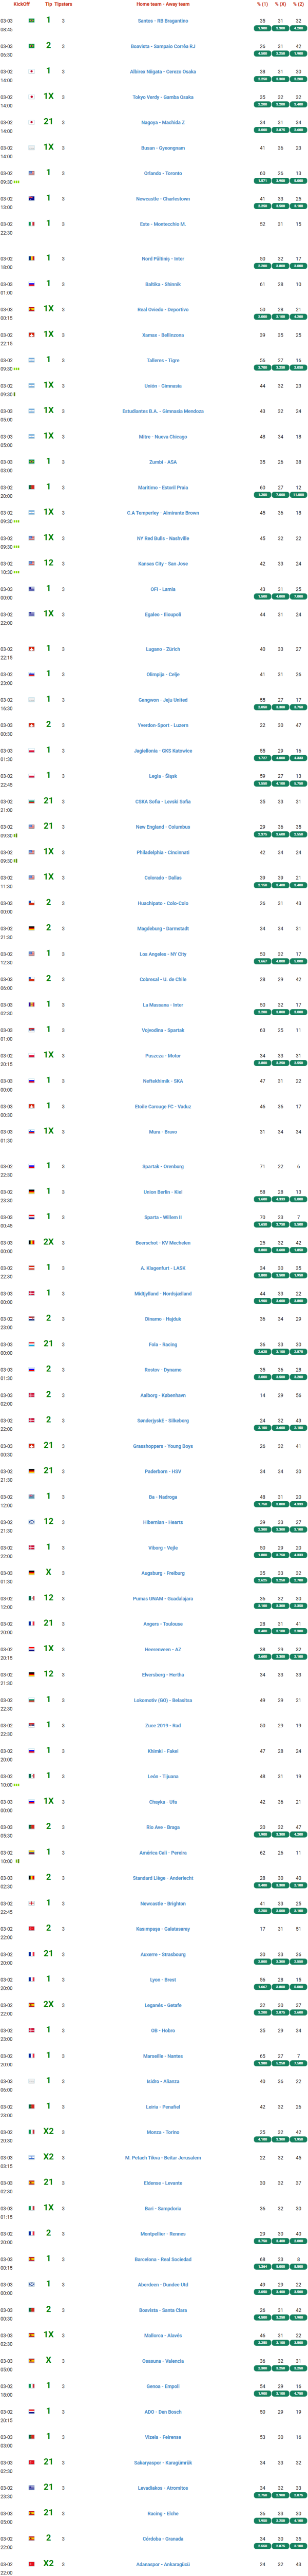Click the KickOff column header

click(21, 4)
